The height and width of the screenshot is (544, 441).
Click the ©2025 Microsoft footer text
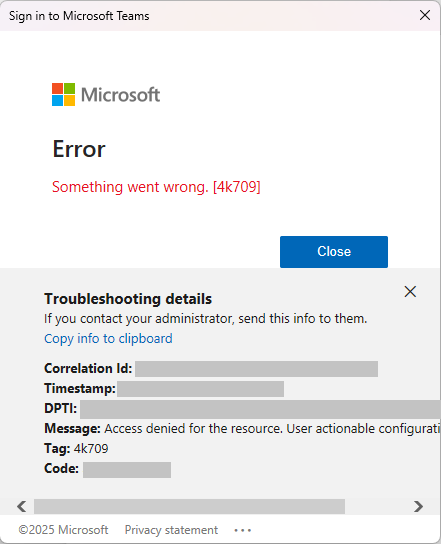63,530
